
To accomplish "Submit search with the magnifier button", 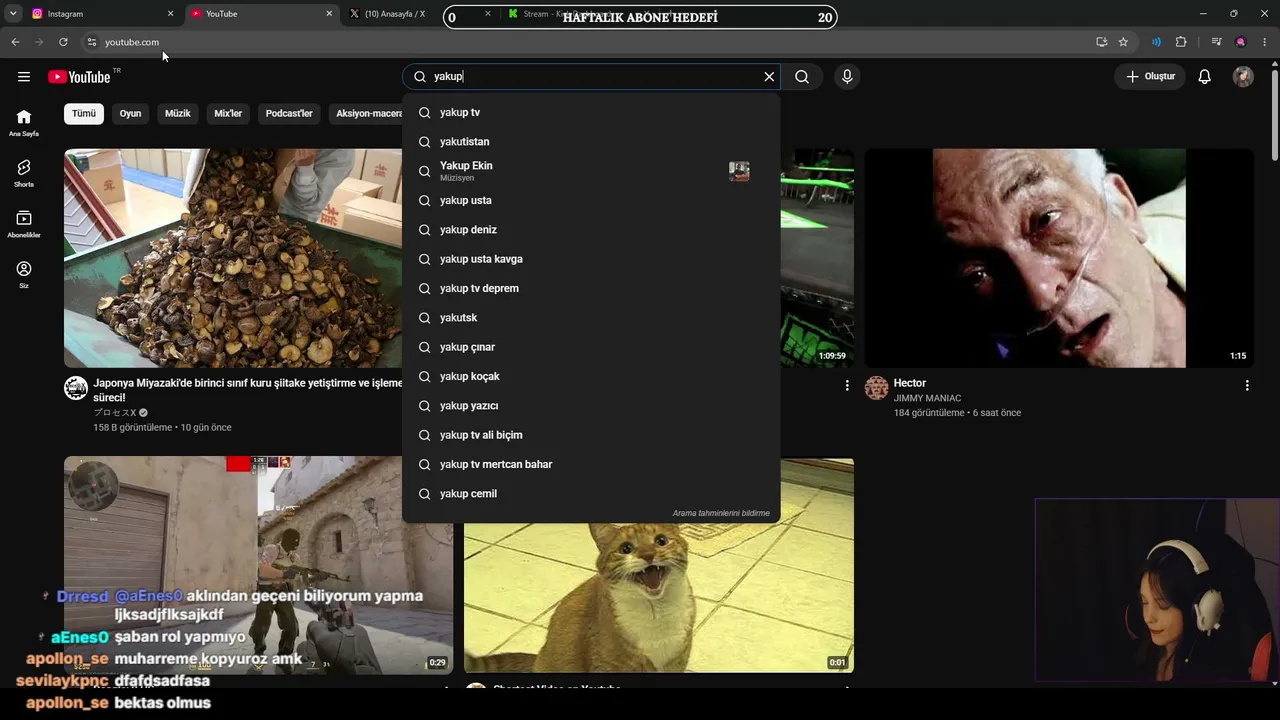I will (x=802, y=77).
